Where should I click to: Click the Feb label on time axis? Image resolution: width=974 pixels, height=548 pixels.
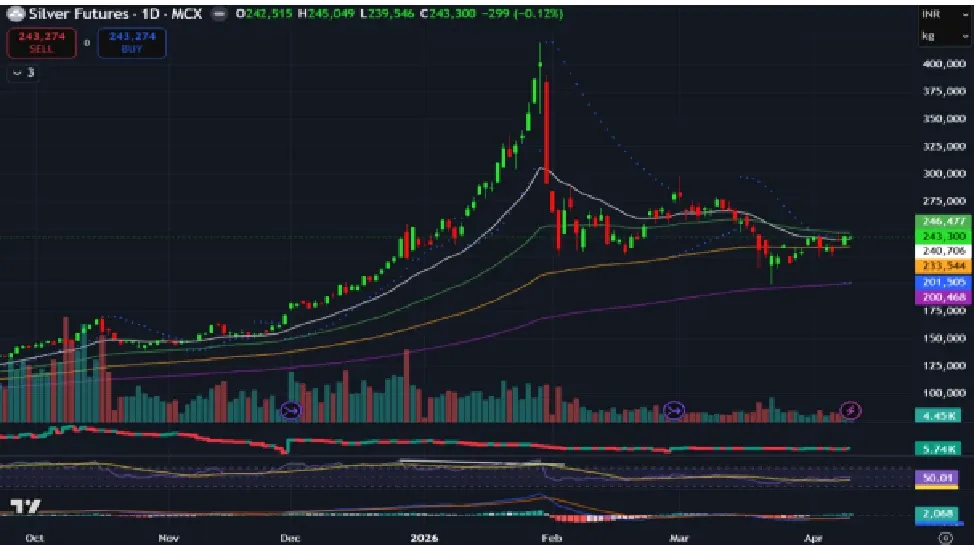tap(551, 538)
